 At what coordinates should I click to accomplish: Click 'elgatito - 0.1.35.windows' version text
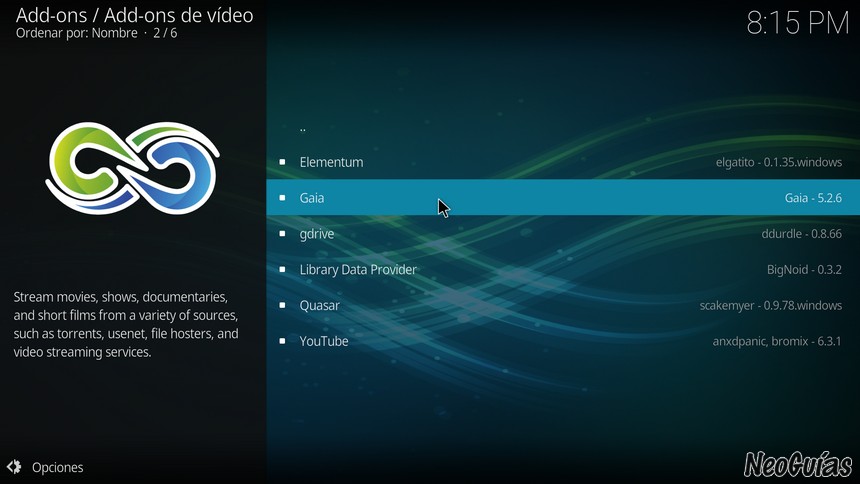pyautogui.click(x=779, y=162)
